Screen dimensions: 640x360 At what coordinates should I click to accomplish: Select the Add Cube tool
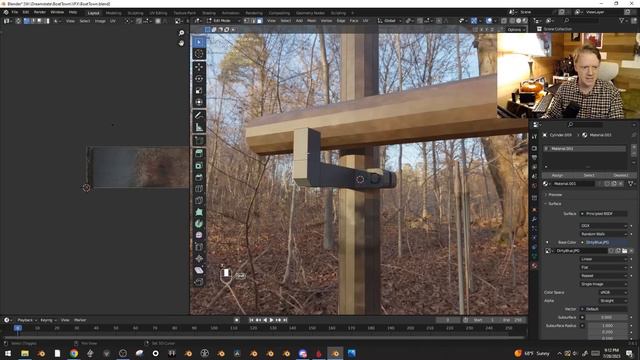199,140
